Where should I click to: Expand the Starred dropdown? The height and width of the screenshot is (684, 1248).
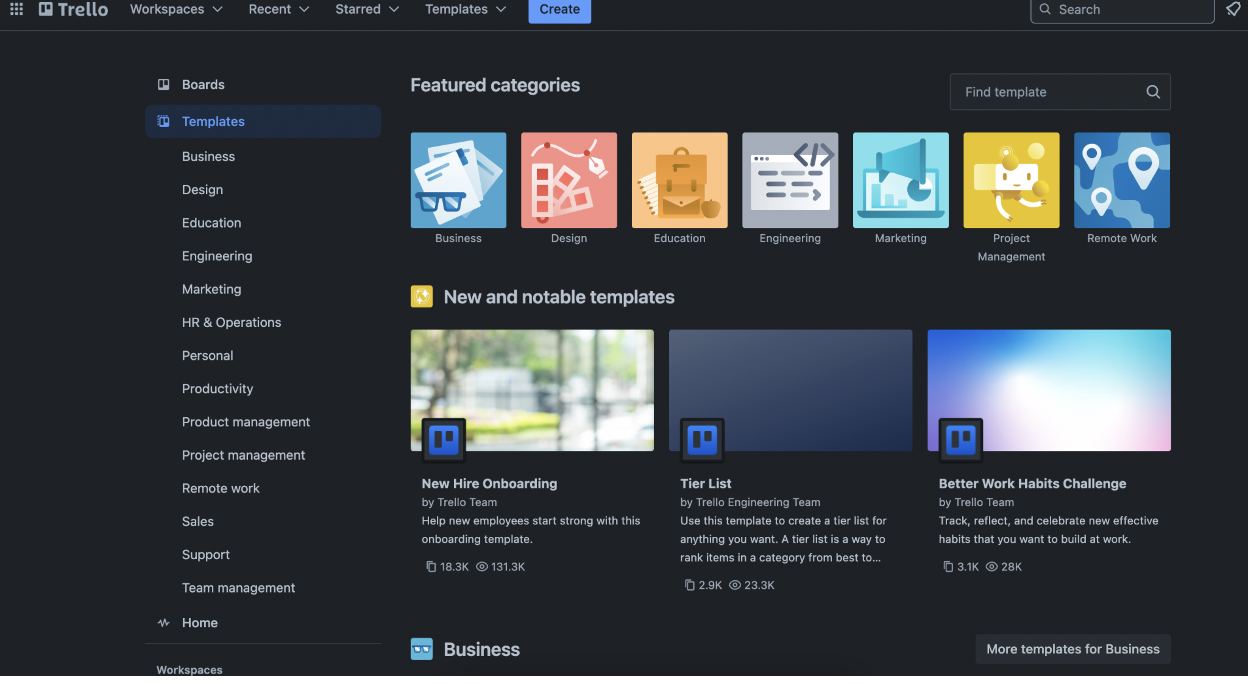[367, 9]
